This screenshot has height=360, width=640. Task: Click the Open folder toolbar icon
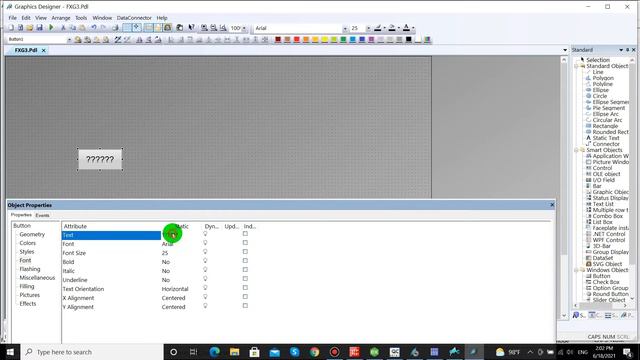(30, 28)
